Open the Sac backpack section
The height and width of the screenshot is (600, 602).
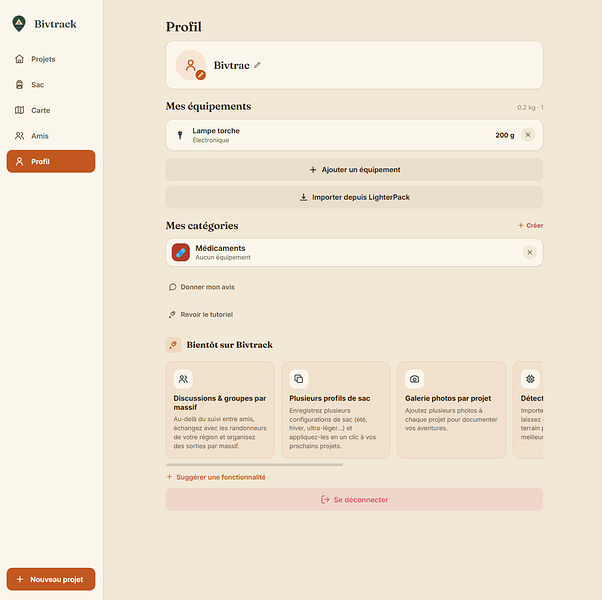point(51,85)
